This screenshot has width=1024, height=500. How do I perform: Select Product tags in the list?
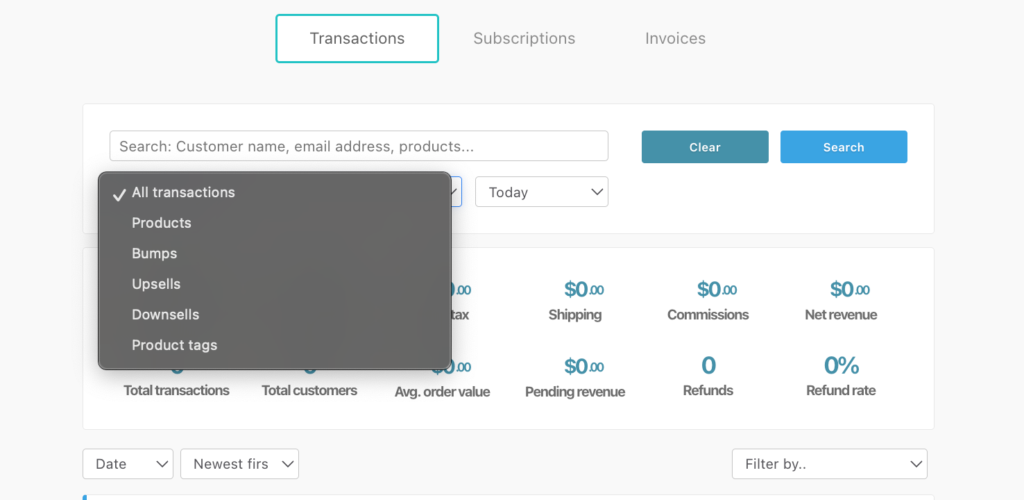(174, 345)
